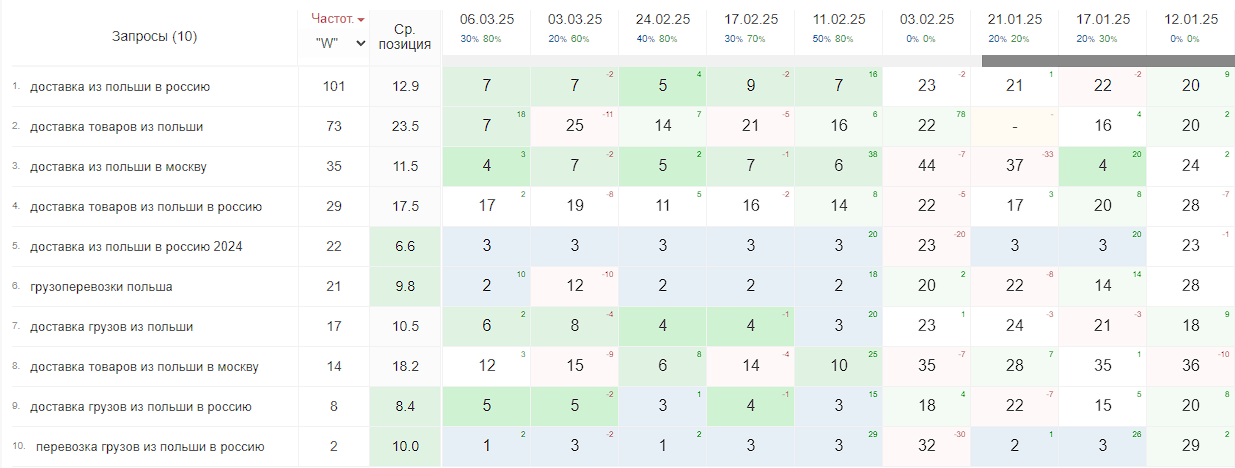Click the dash cell in the 21.01.25 column
This screenshot has height=468, width=1235.
tap(1015, 127)
